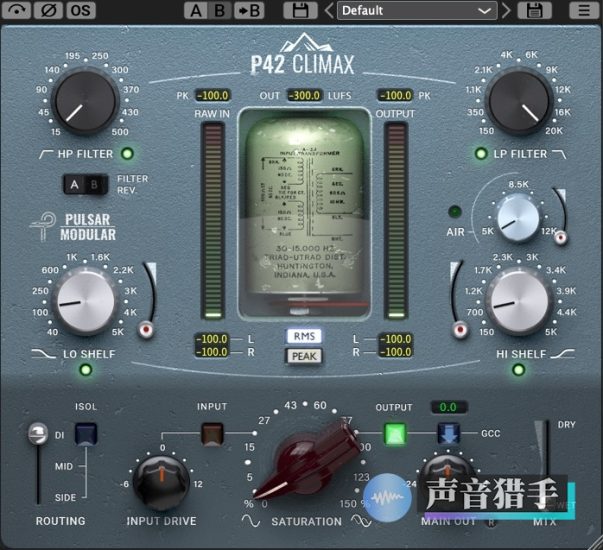The width and height of the screenshot is (603, 550).
Task: Click the AIR gain slider red handle
Action: pyautogui.click(x=561, y=238)
